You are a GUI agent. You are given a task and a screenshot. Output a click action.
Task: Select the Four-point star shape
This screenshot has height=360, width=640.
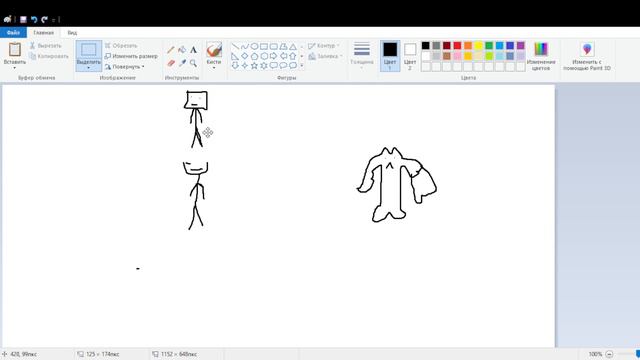point(244,65)
